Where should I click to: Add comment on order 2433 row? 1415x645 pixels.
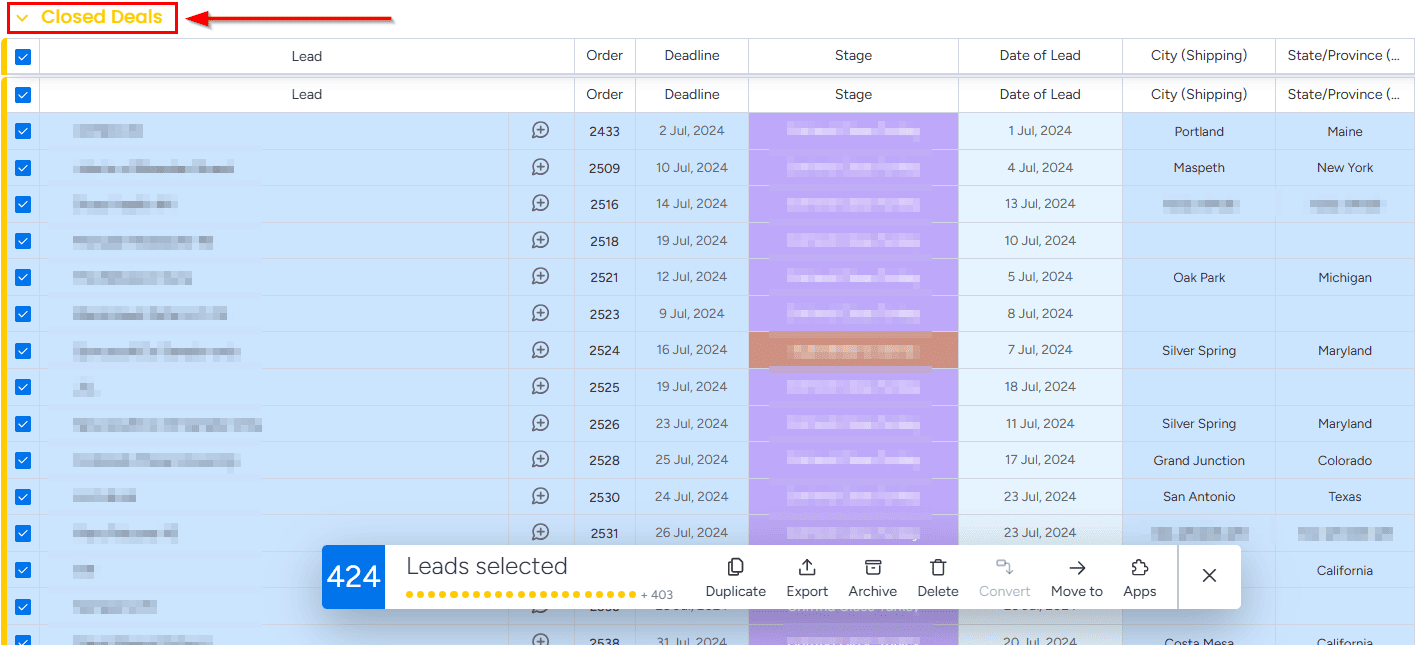coord(540,130)
